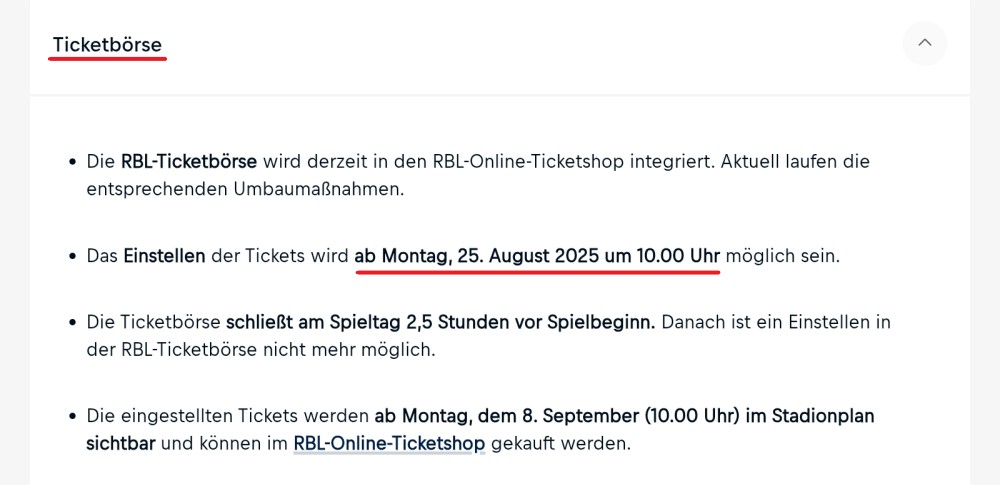Click the bullet before 'Die eingestellten Tickets'

pos(73,416)
